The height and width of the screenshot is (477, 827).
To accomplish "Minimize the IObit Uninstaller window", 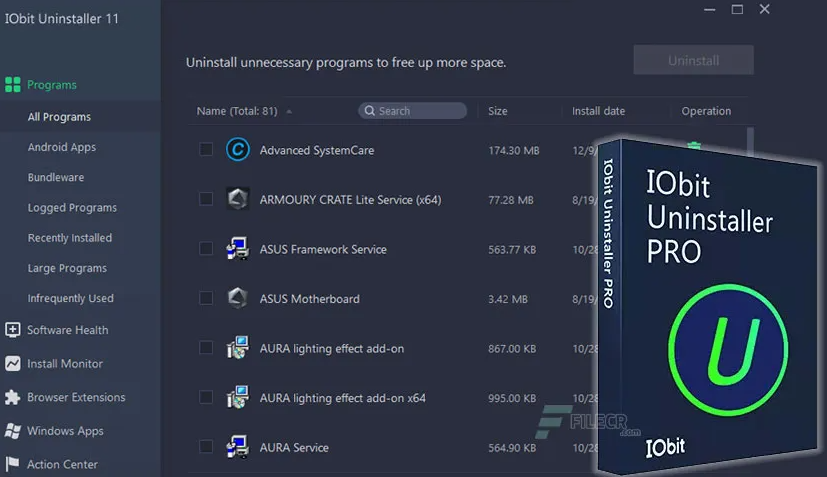I will point(709,9).
